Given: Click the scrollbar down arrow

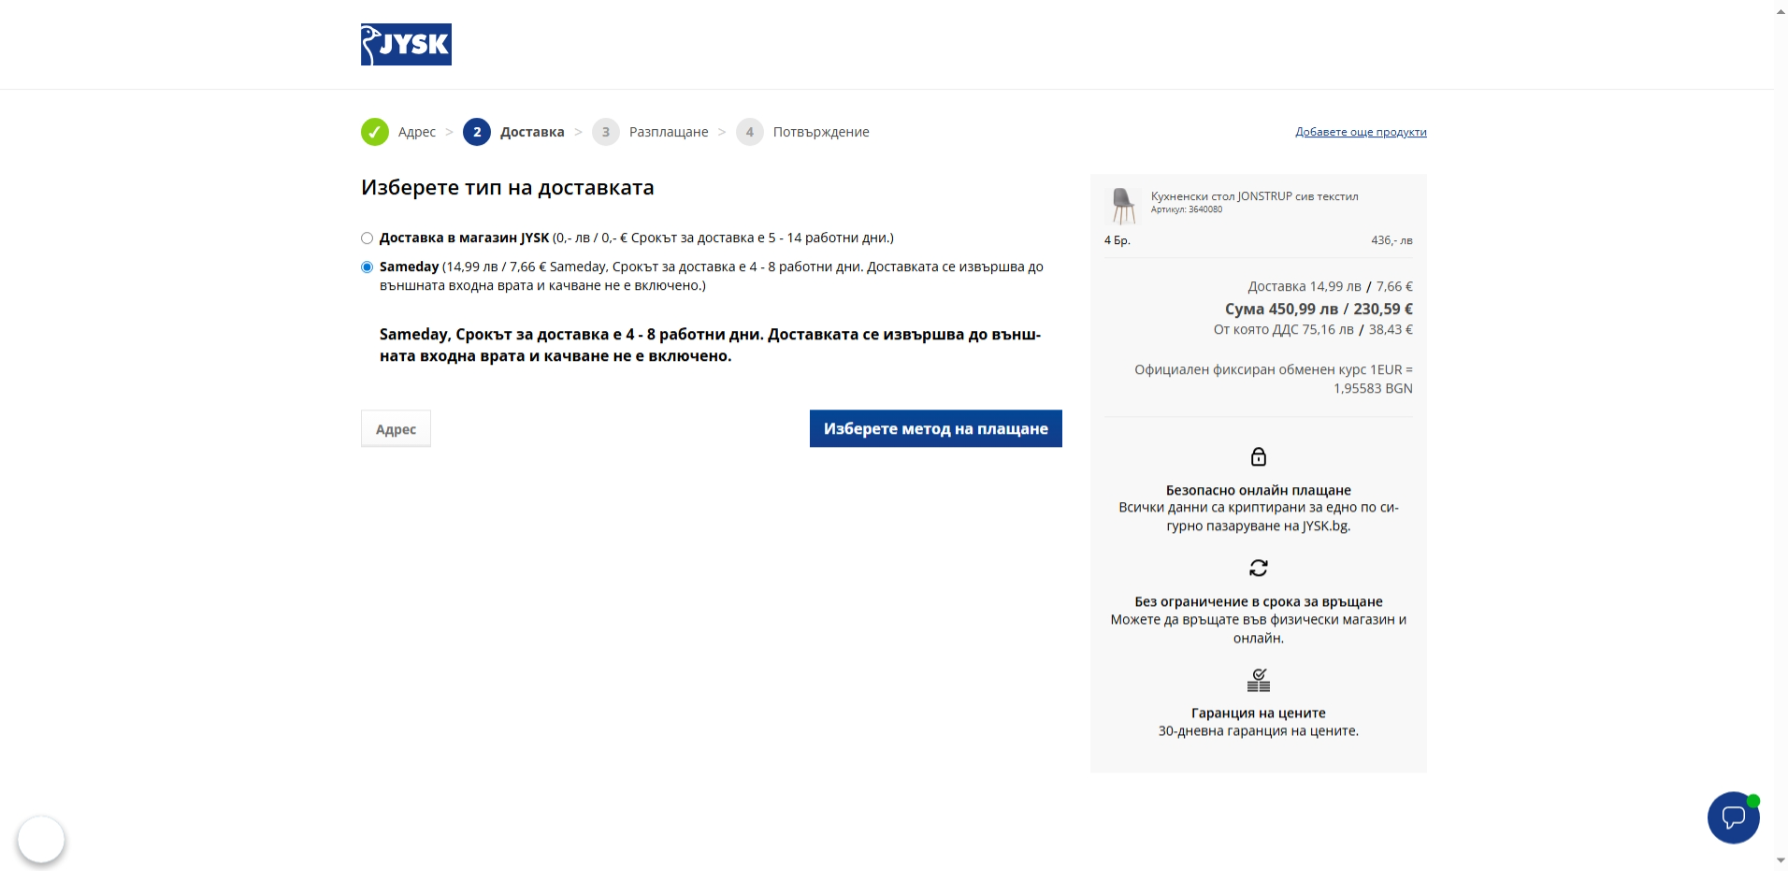Looking at the screenshot, I should click(x=1780, y=860).
